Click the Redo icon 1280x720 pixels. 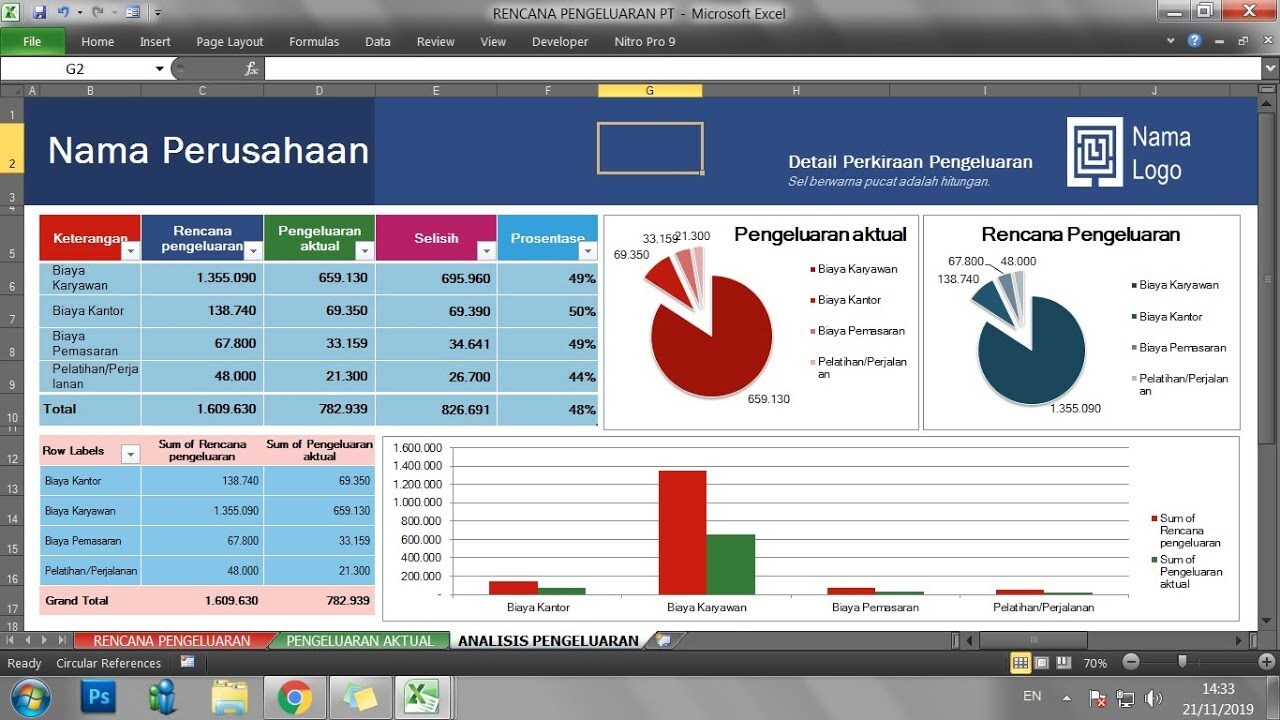97,10
